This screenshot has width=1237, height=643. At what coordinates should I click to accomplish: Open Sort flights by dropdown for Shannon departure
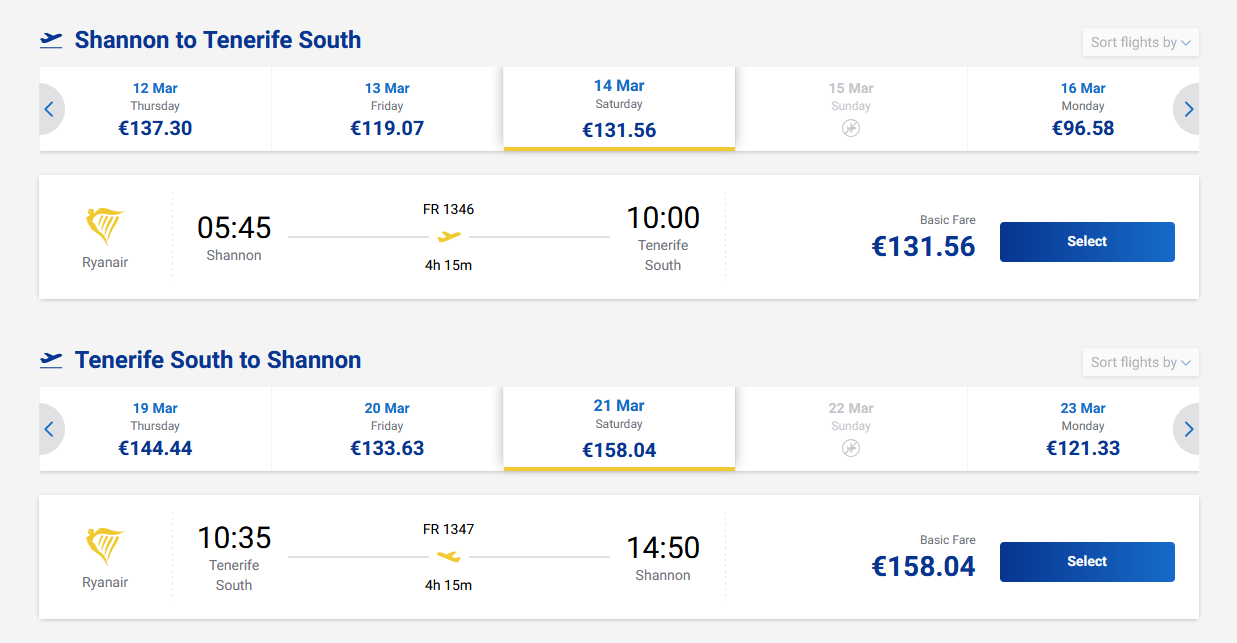(1140, 42)
